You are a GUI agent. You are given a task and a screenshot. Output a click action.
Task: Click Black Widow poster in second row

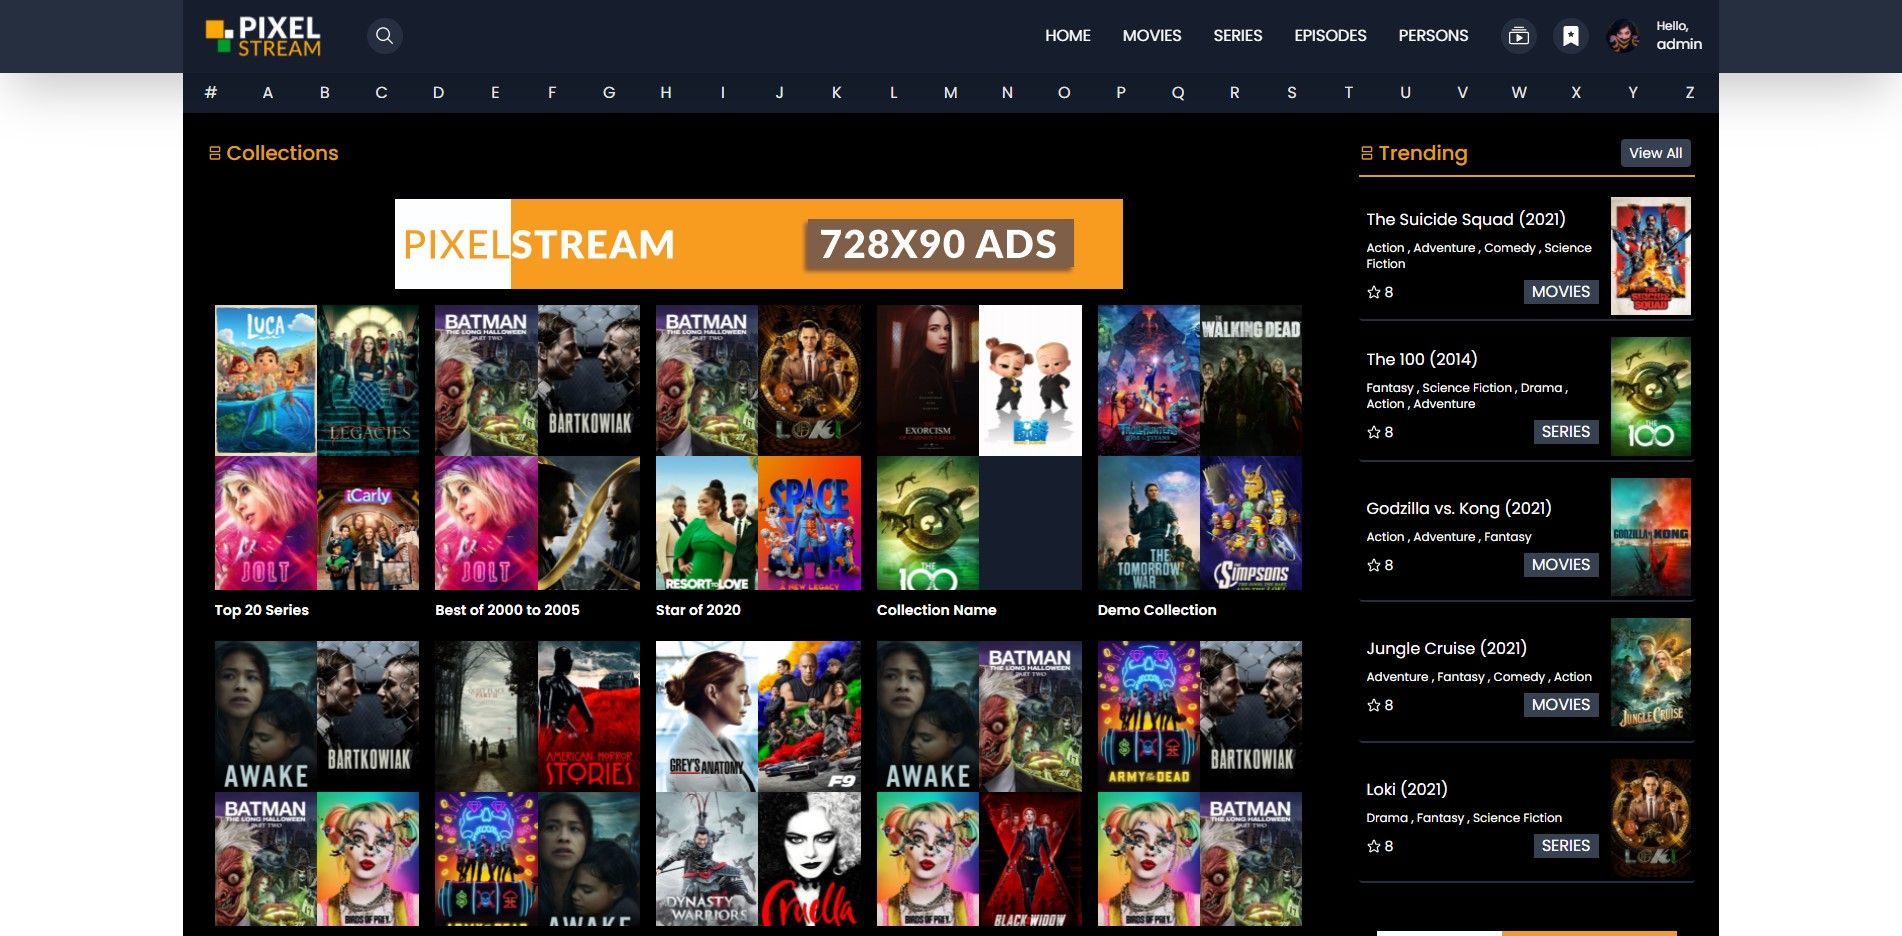coord(1030,859)
